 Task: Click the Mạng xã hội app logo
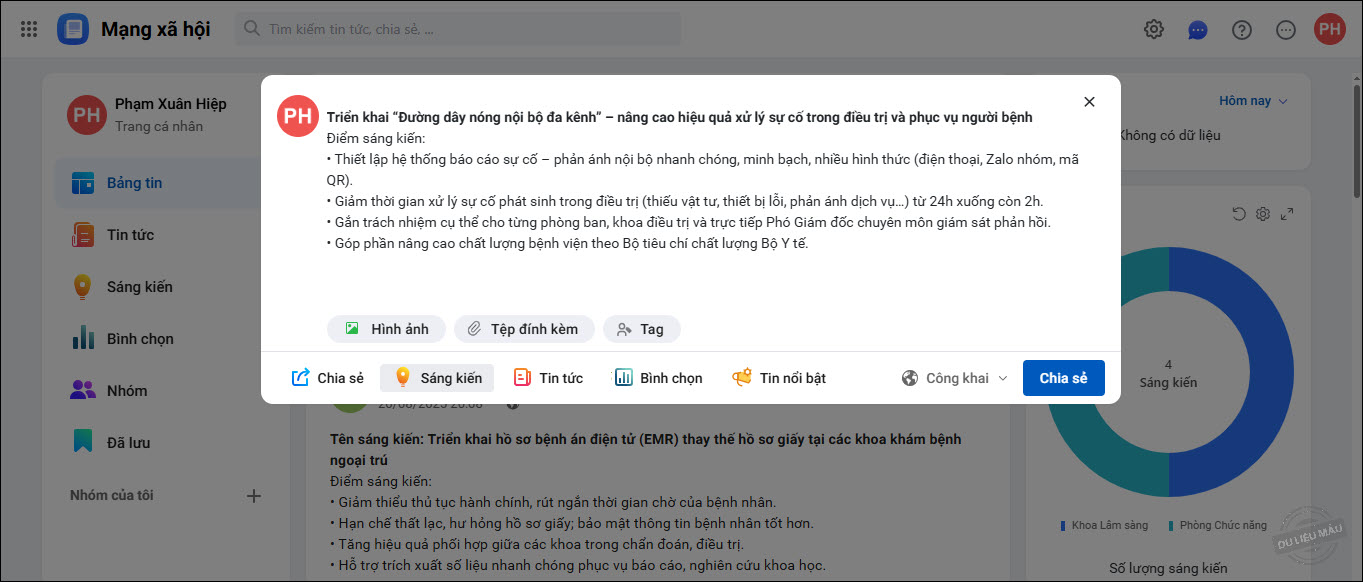coord(73,29)
